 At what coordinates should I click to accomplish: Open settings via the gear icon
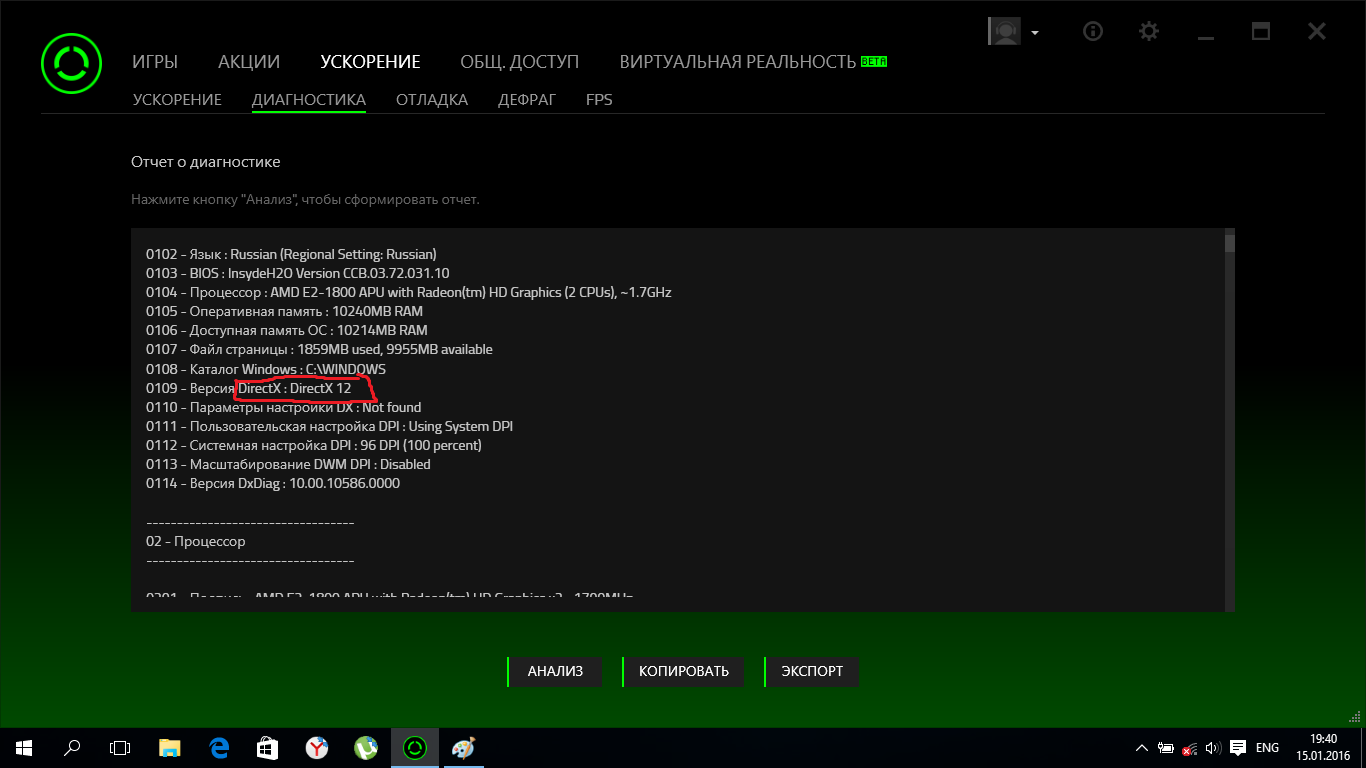(x=1149, y=31)
